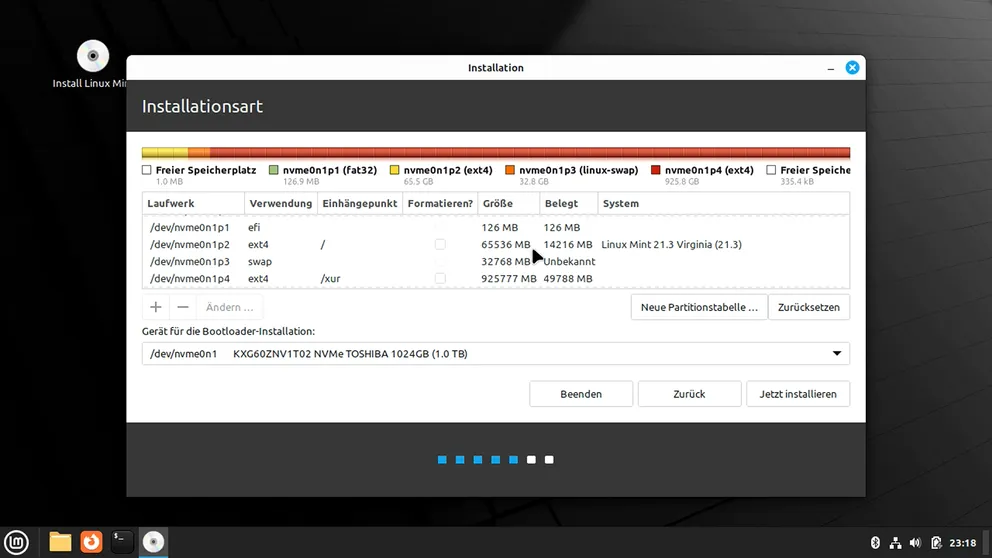992x558 pixels.
Task: Click the 49788 MB used-space cell
Action: [x=568, y=278]
